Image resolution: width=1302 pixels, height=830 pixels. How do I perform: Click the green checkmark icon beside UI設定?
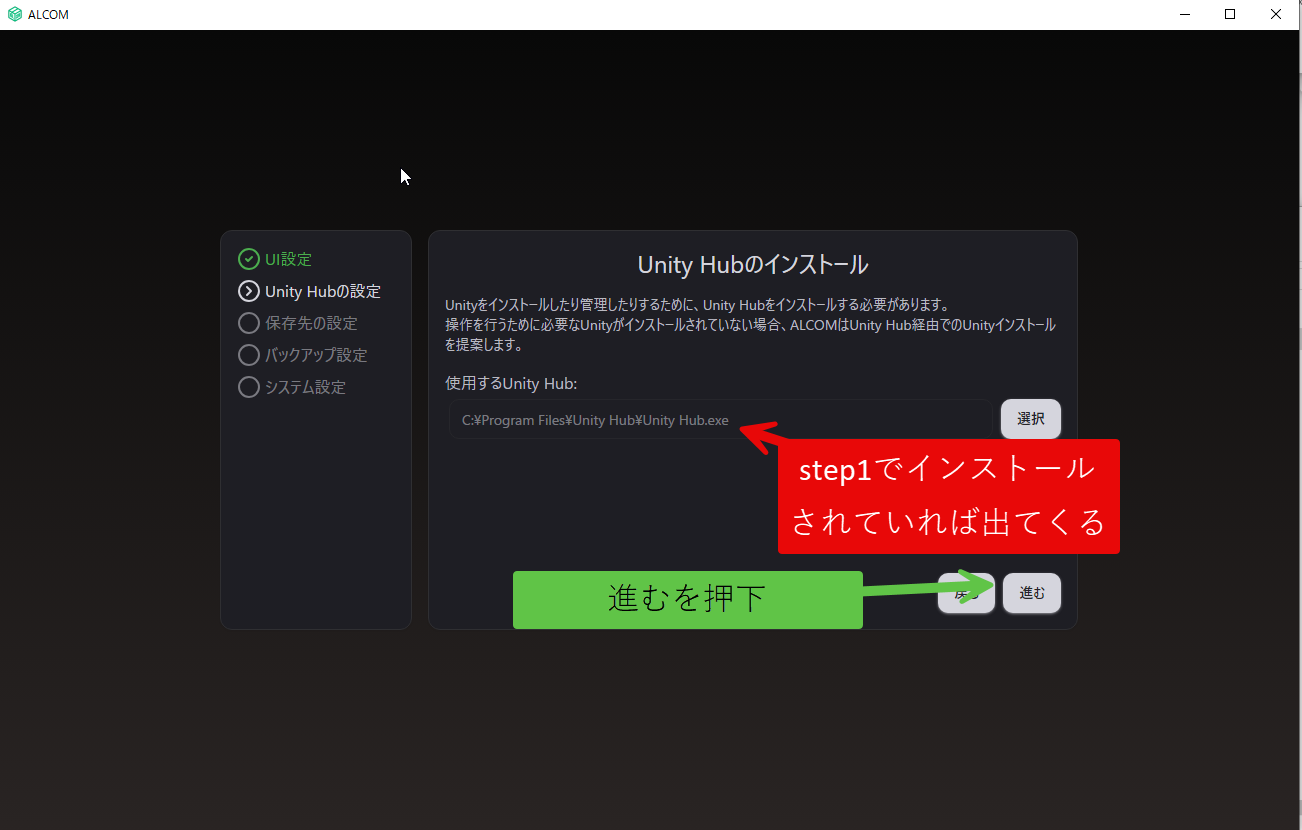click(x=248, y=259)
